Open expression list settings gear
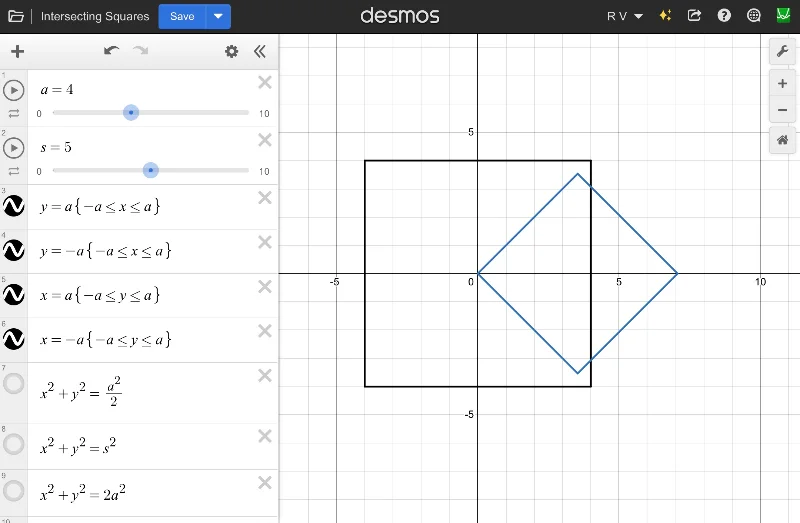This screenshot has width=800, height=523. [232, 52]
